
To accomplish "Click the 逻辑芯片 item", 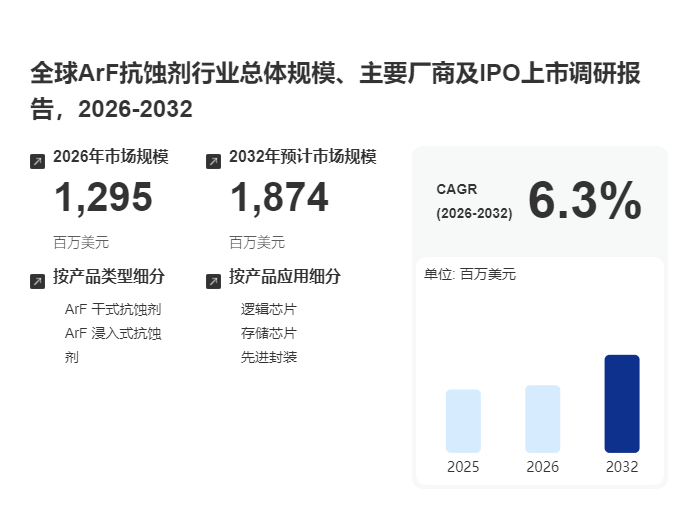I will 269,309.
